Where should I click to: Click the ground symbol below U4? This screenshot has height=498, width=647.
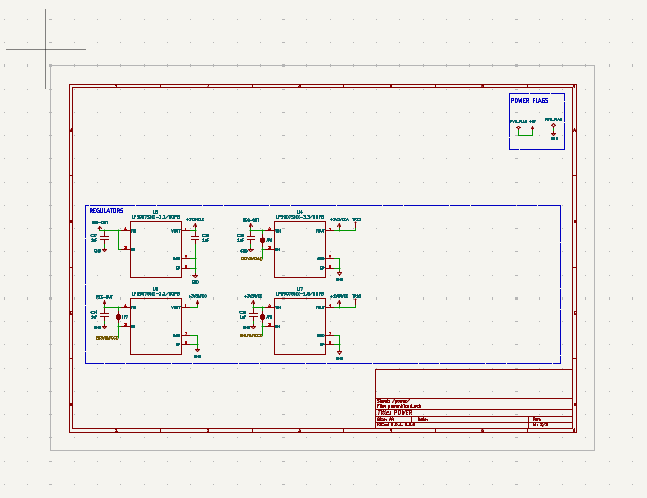(339, 273)
